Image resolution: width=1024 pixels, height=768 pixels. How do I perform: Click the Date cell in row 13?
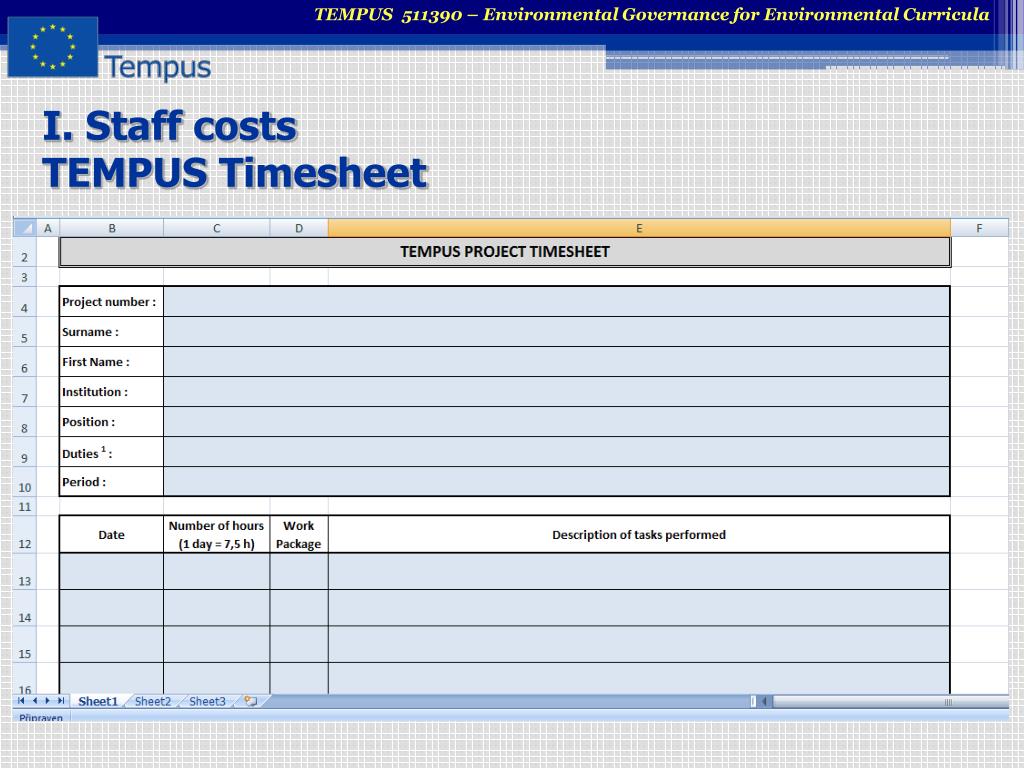[x=112, y=571]
